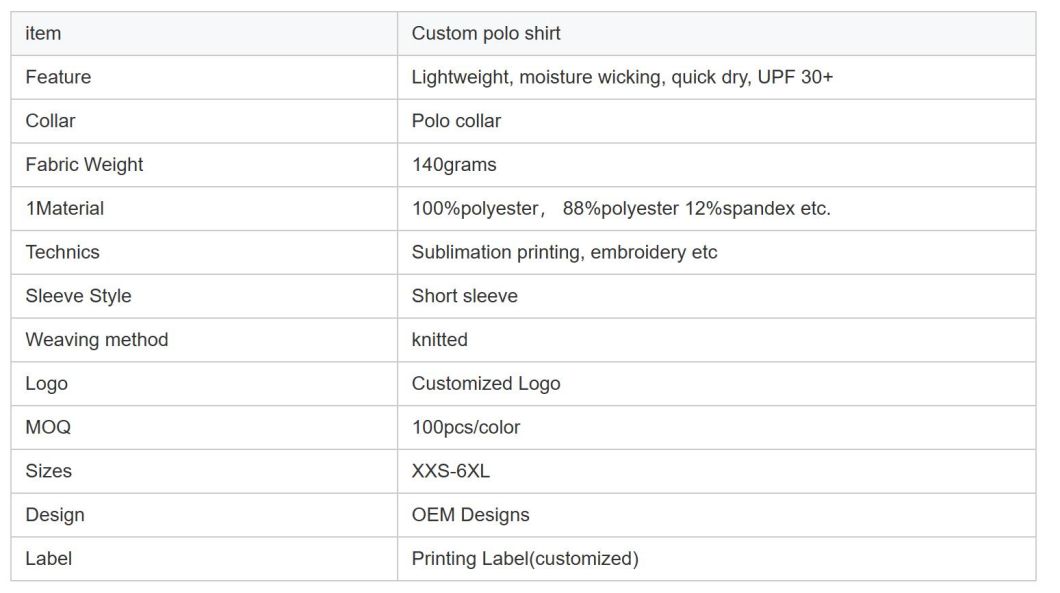Select the 'Lightweight, moisture wicking' feature text
The width and height of the screenshot is (1060, 593).
coord(538,77)
